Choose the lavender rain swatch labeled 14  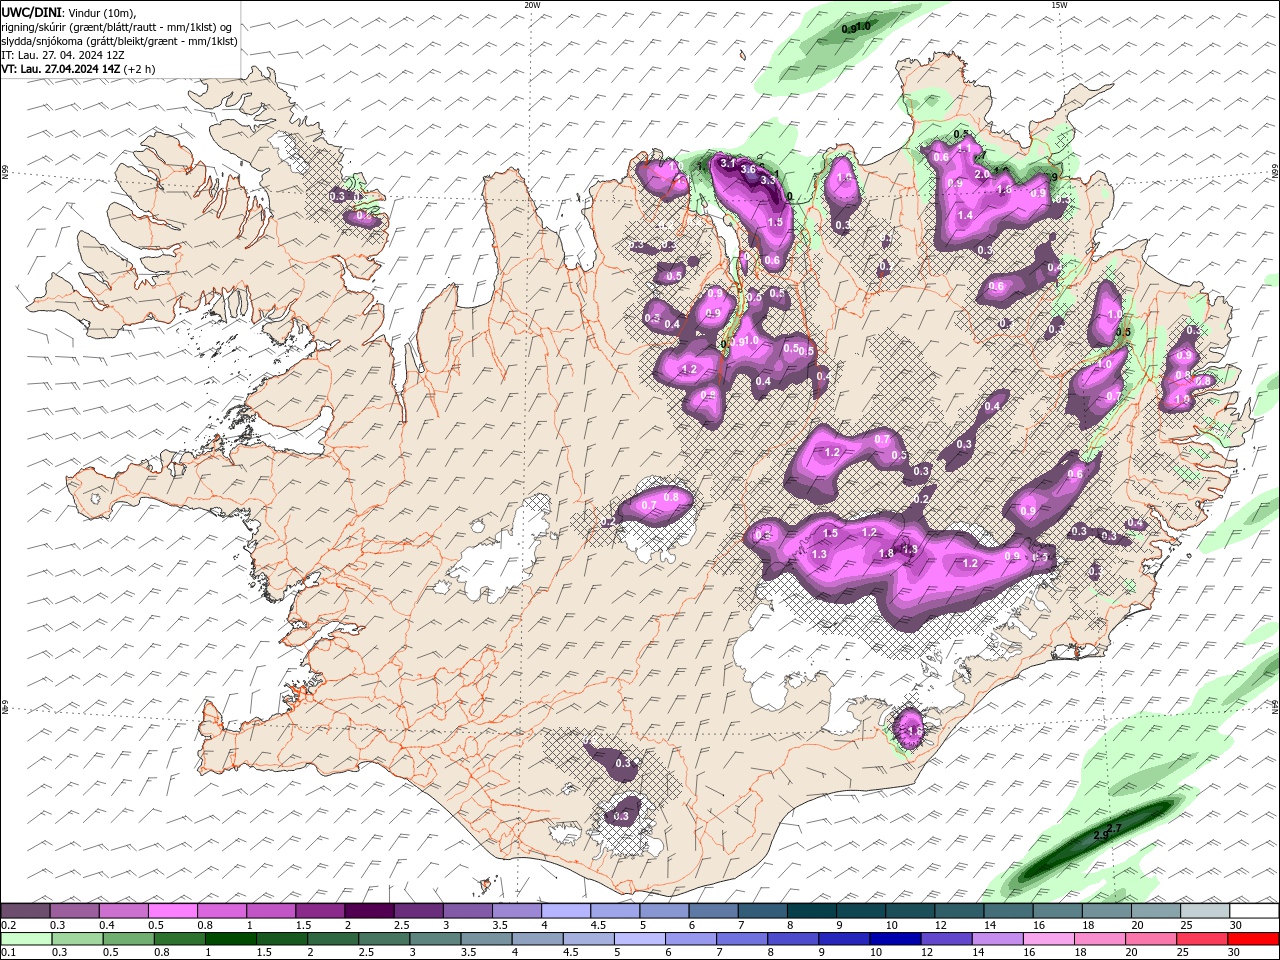pyautogui.click(x=997, y=939)
